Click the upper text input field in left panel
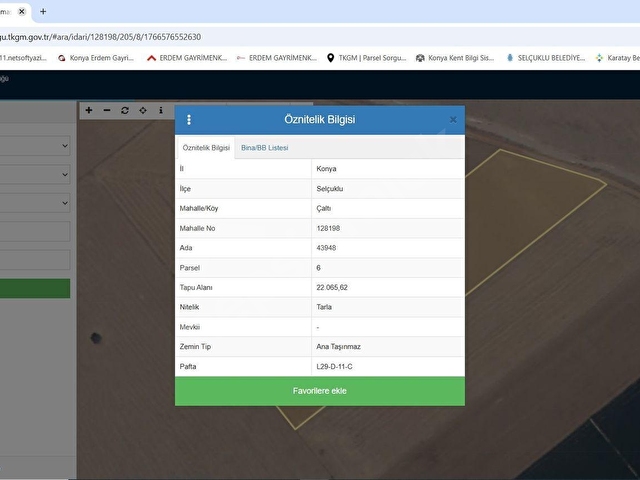640x480 pixels. pos(35,231)
